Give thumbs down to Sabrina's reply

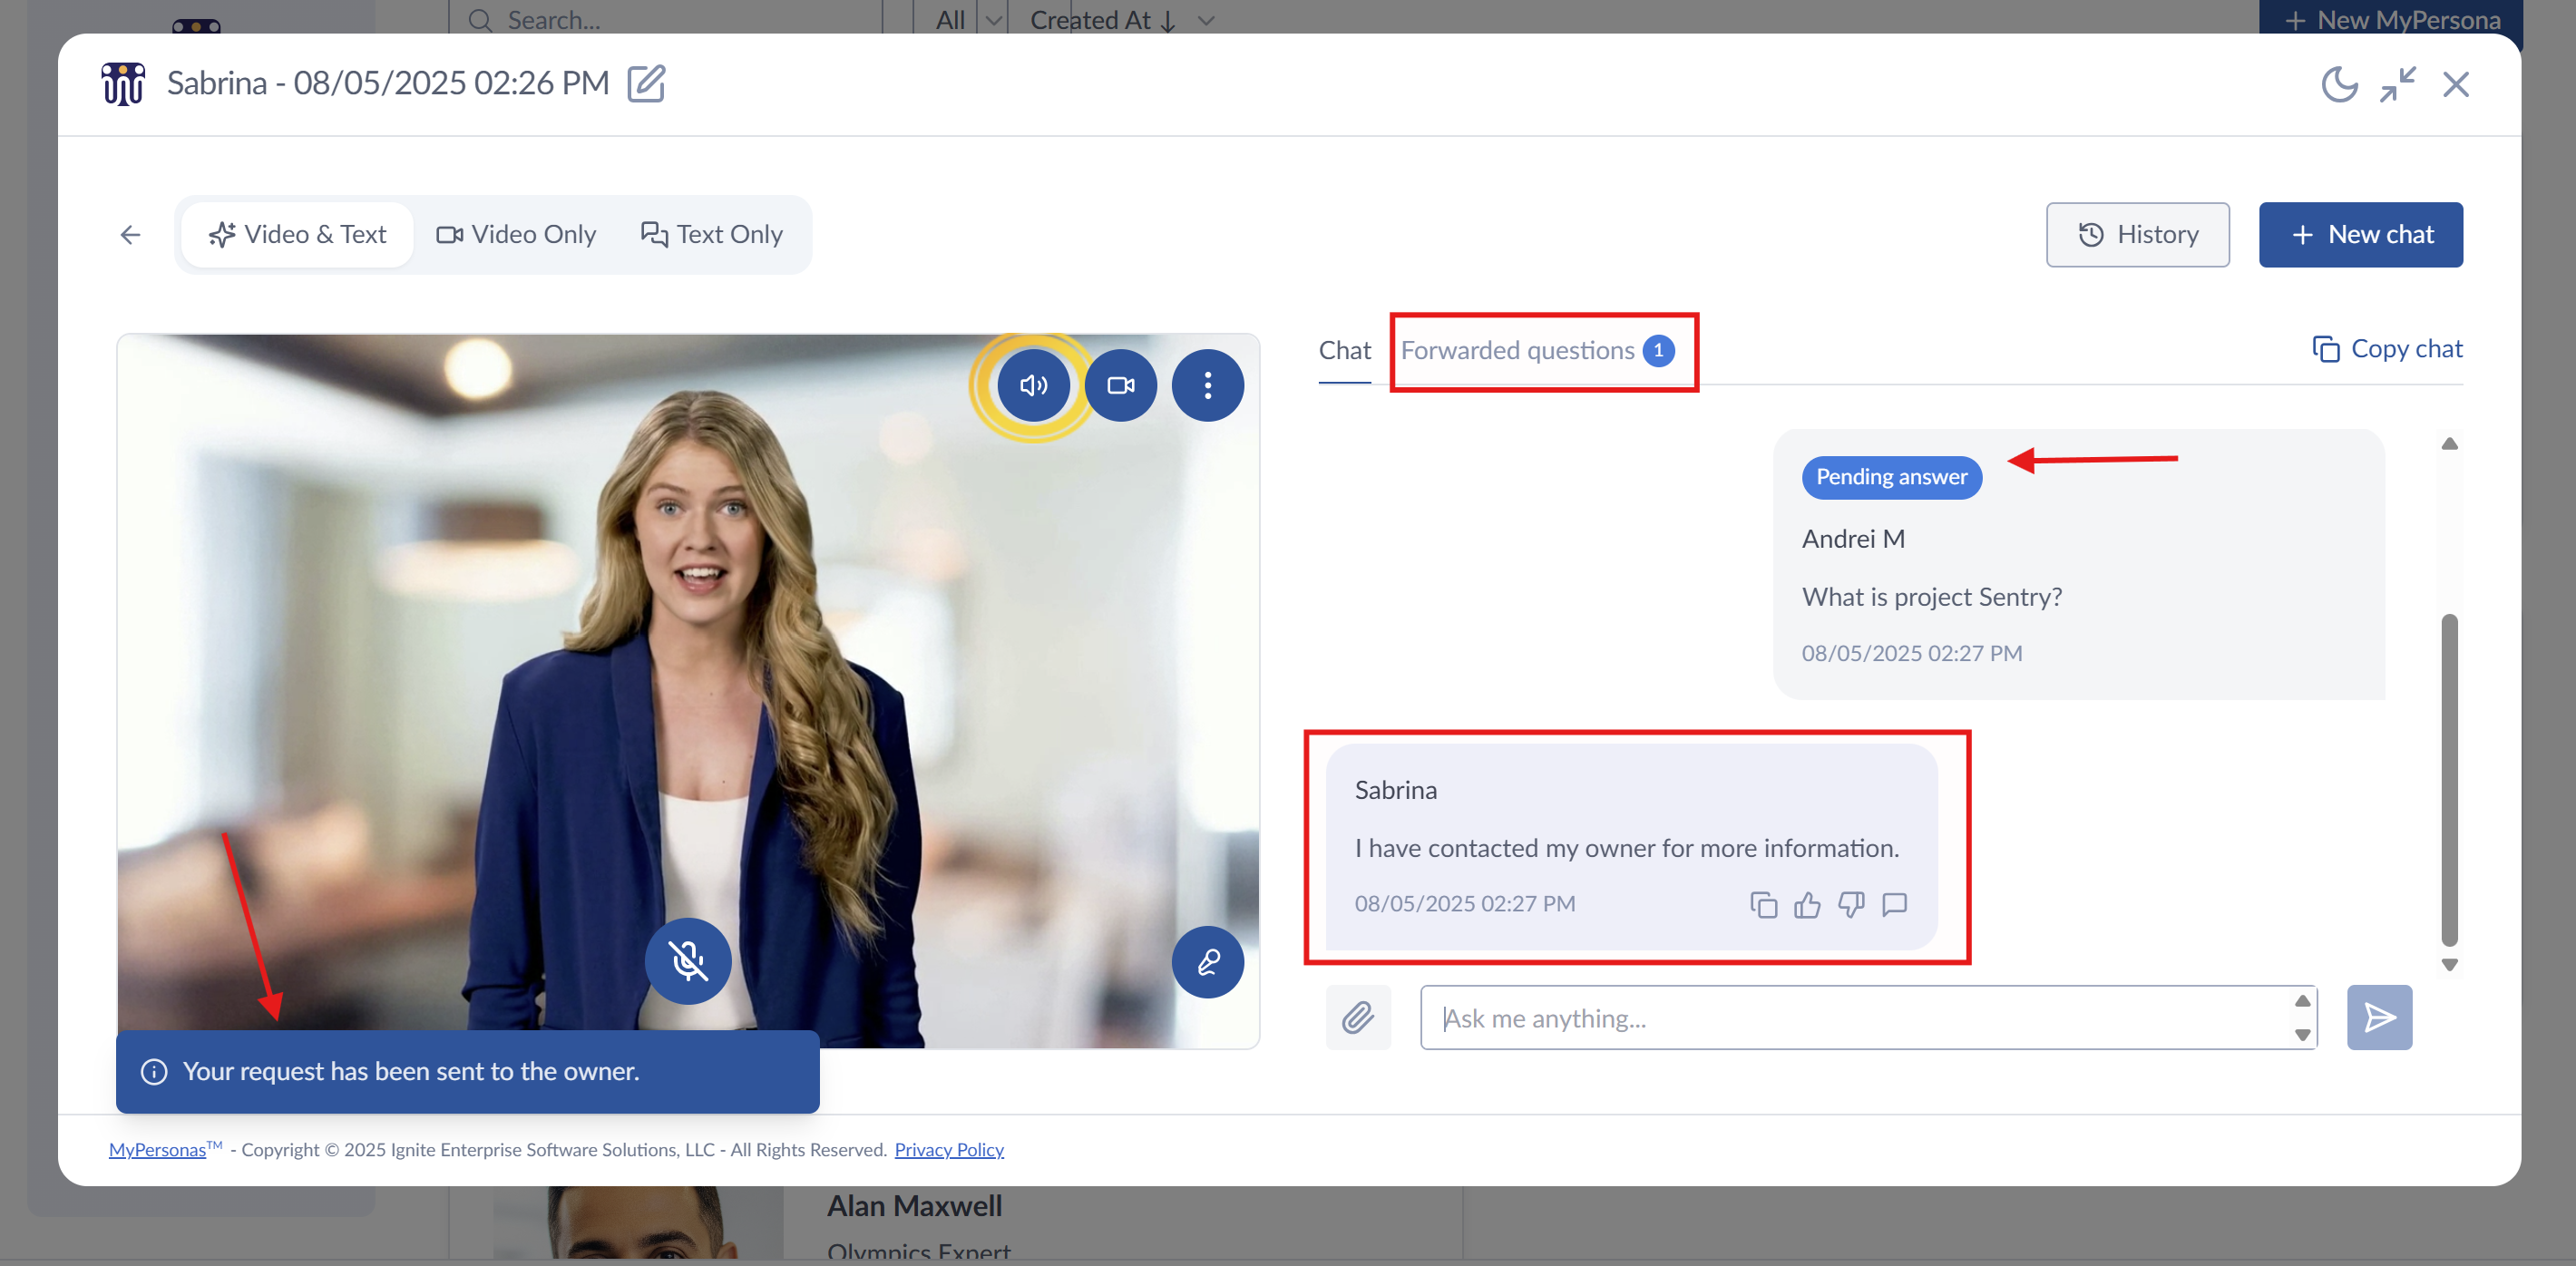[1851, 905]
